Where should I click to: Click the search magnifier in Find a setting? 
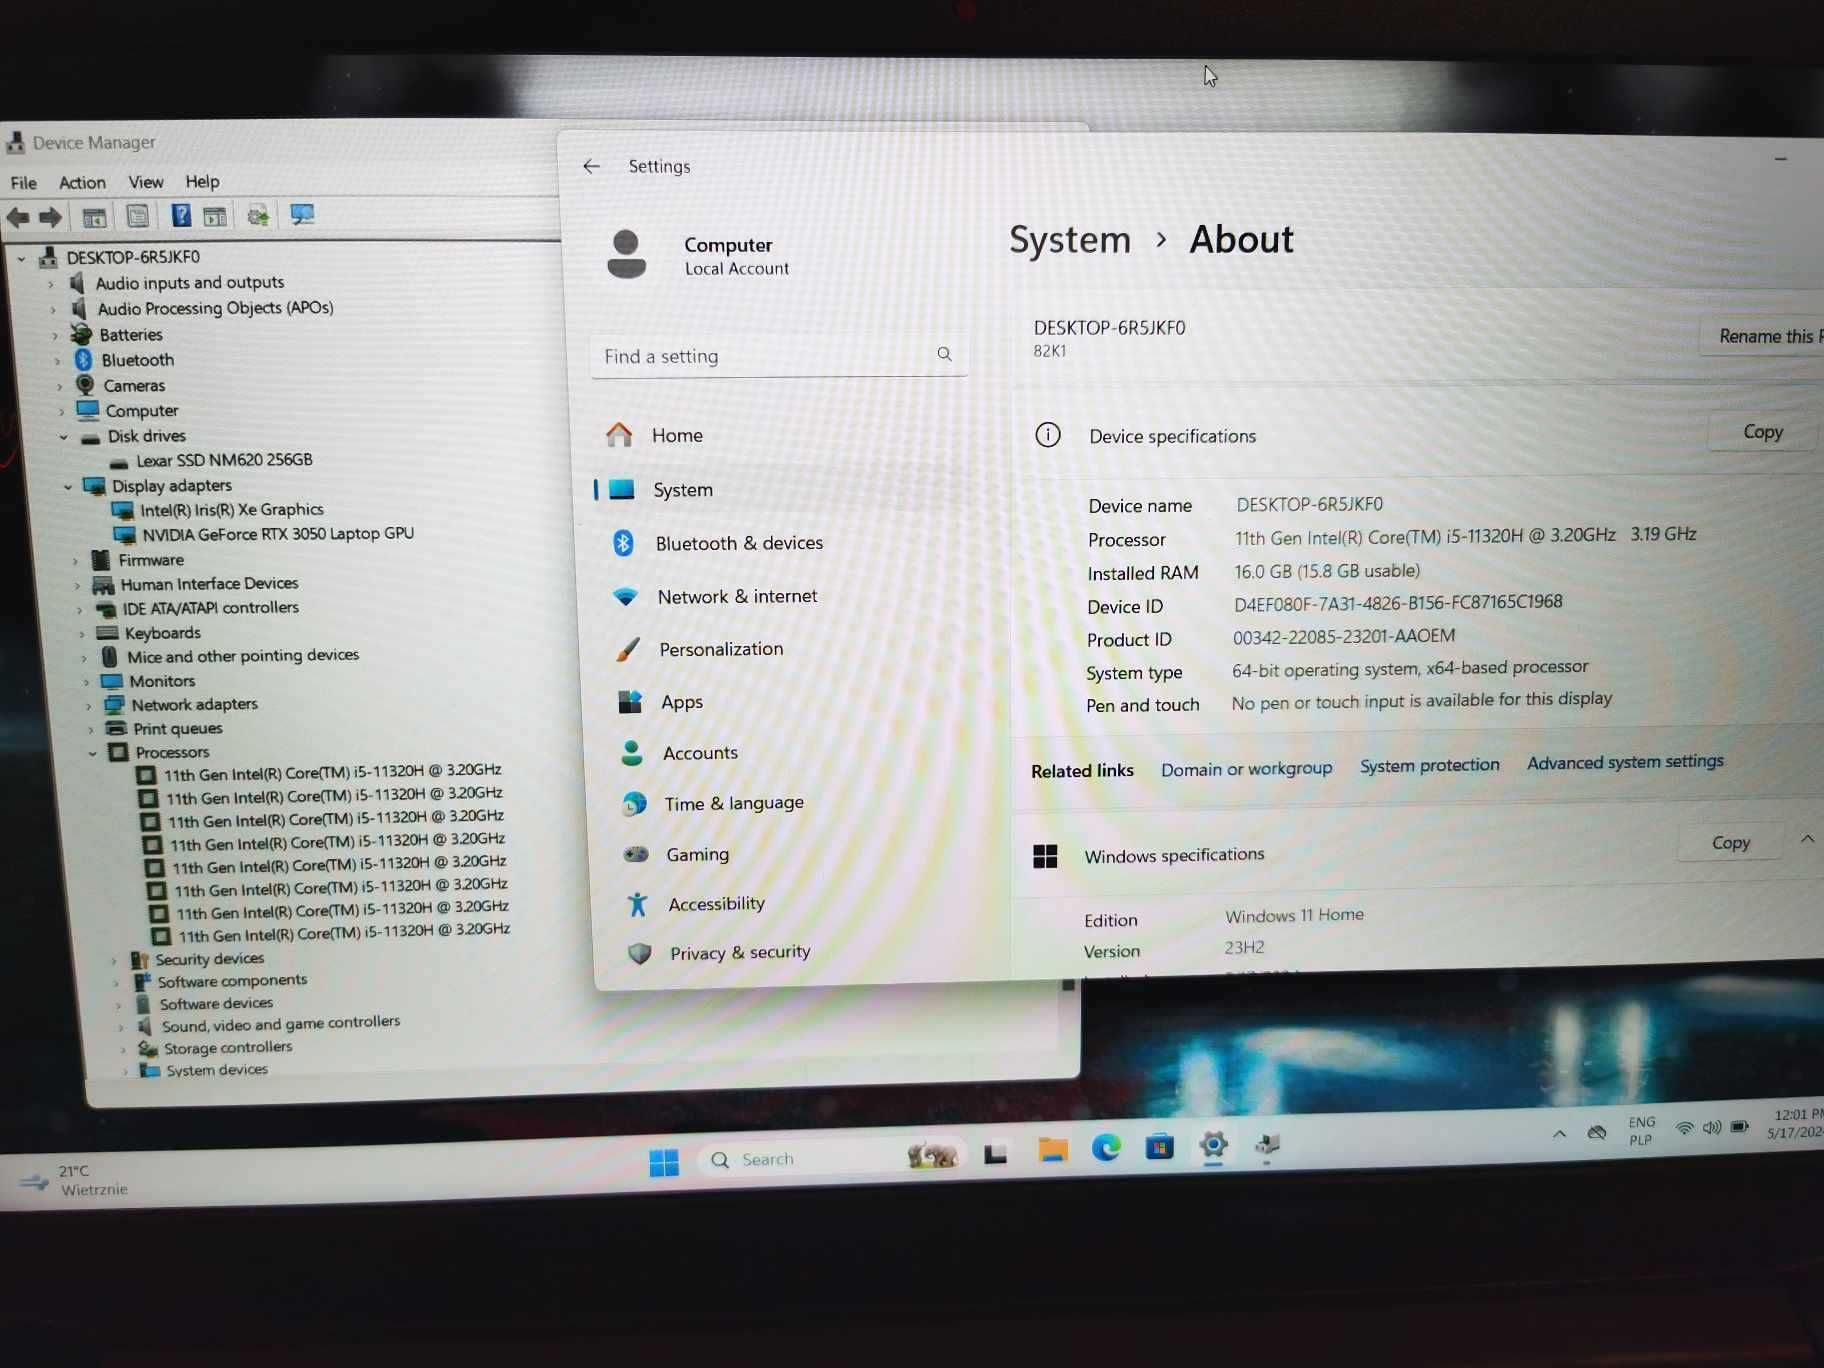[x=944, y=354]
